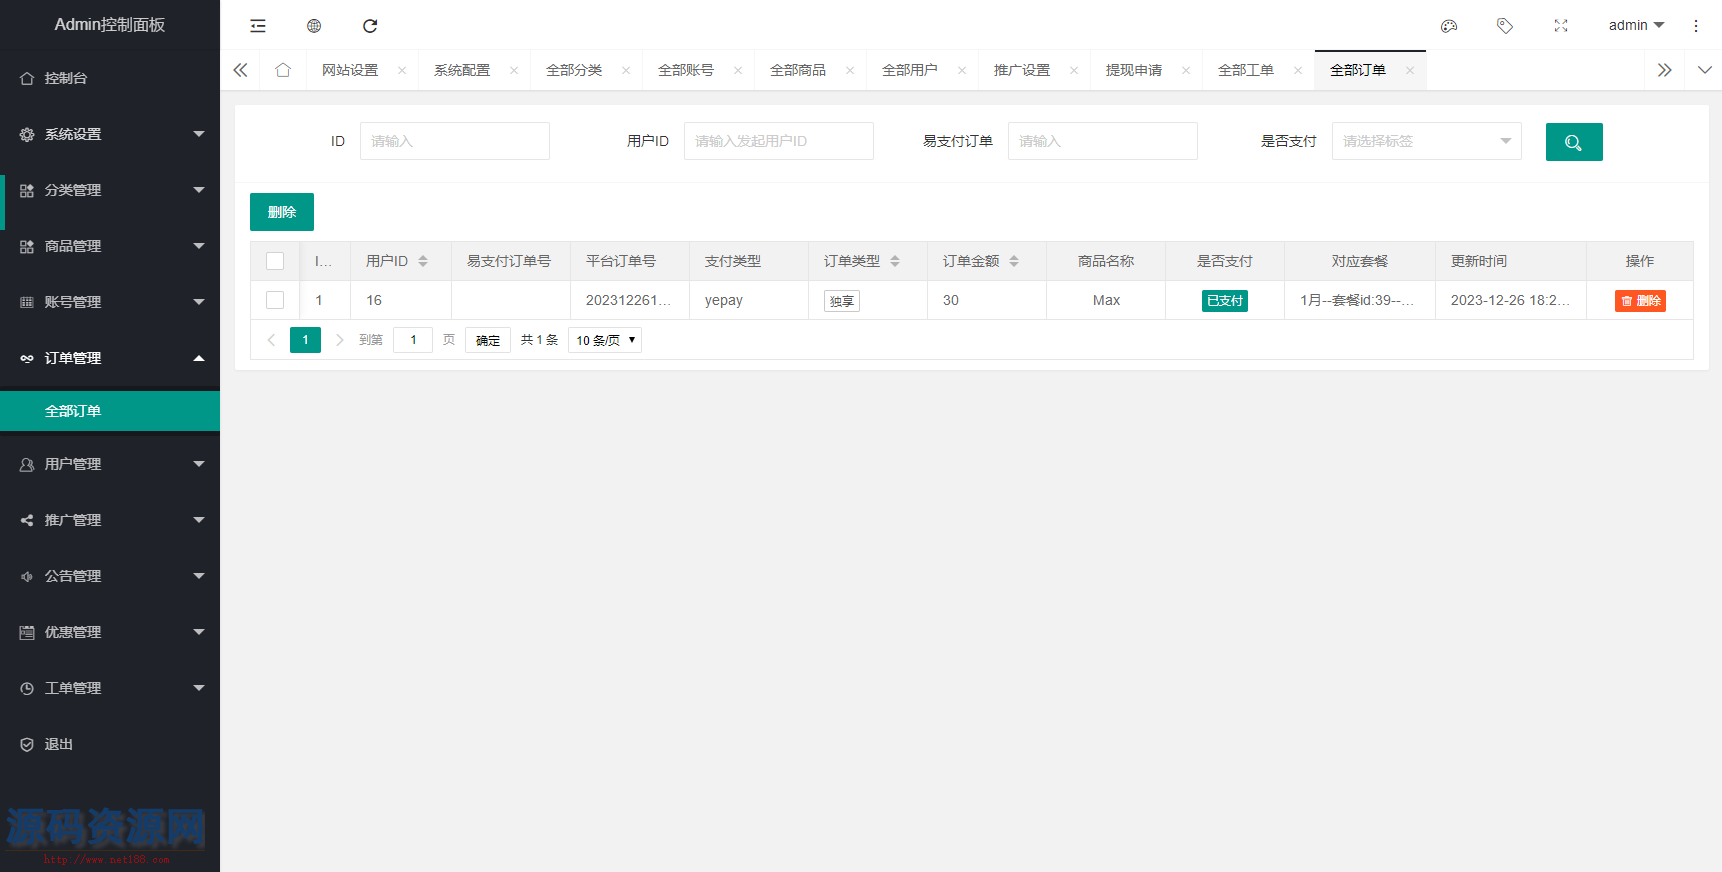Click the 已支付 status badge
Screen dimensions: 1722x872
click(1225, 301)
